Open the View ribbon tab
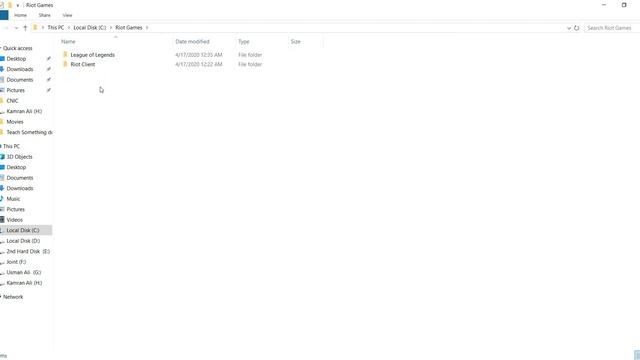Screen dimensions: 640x360 point(67,15)
